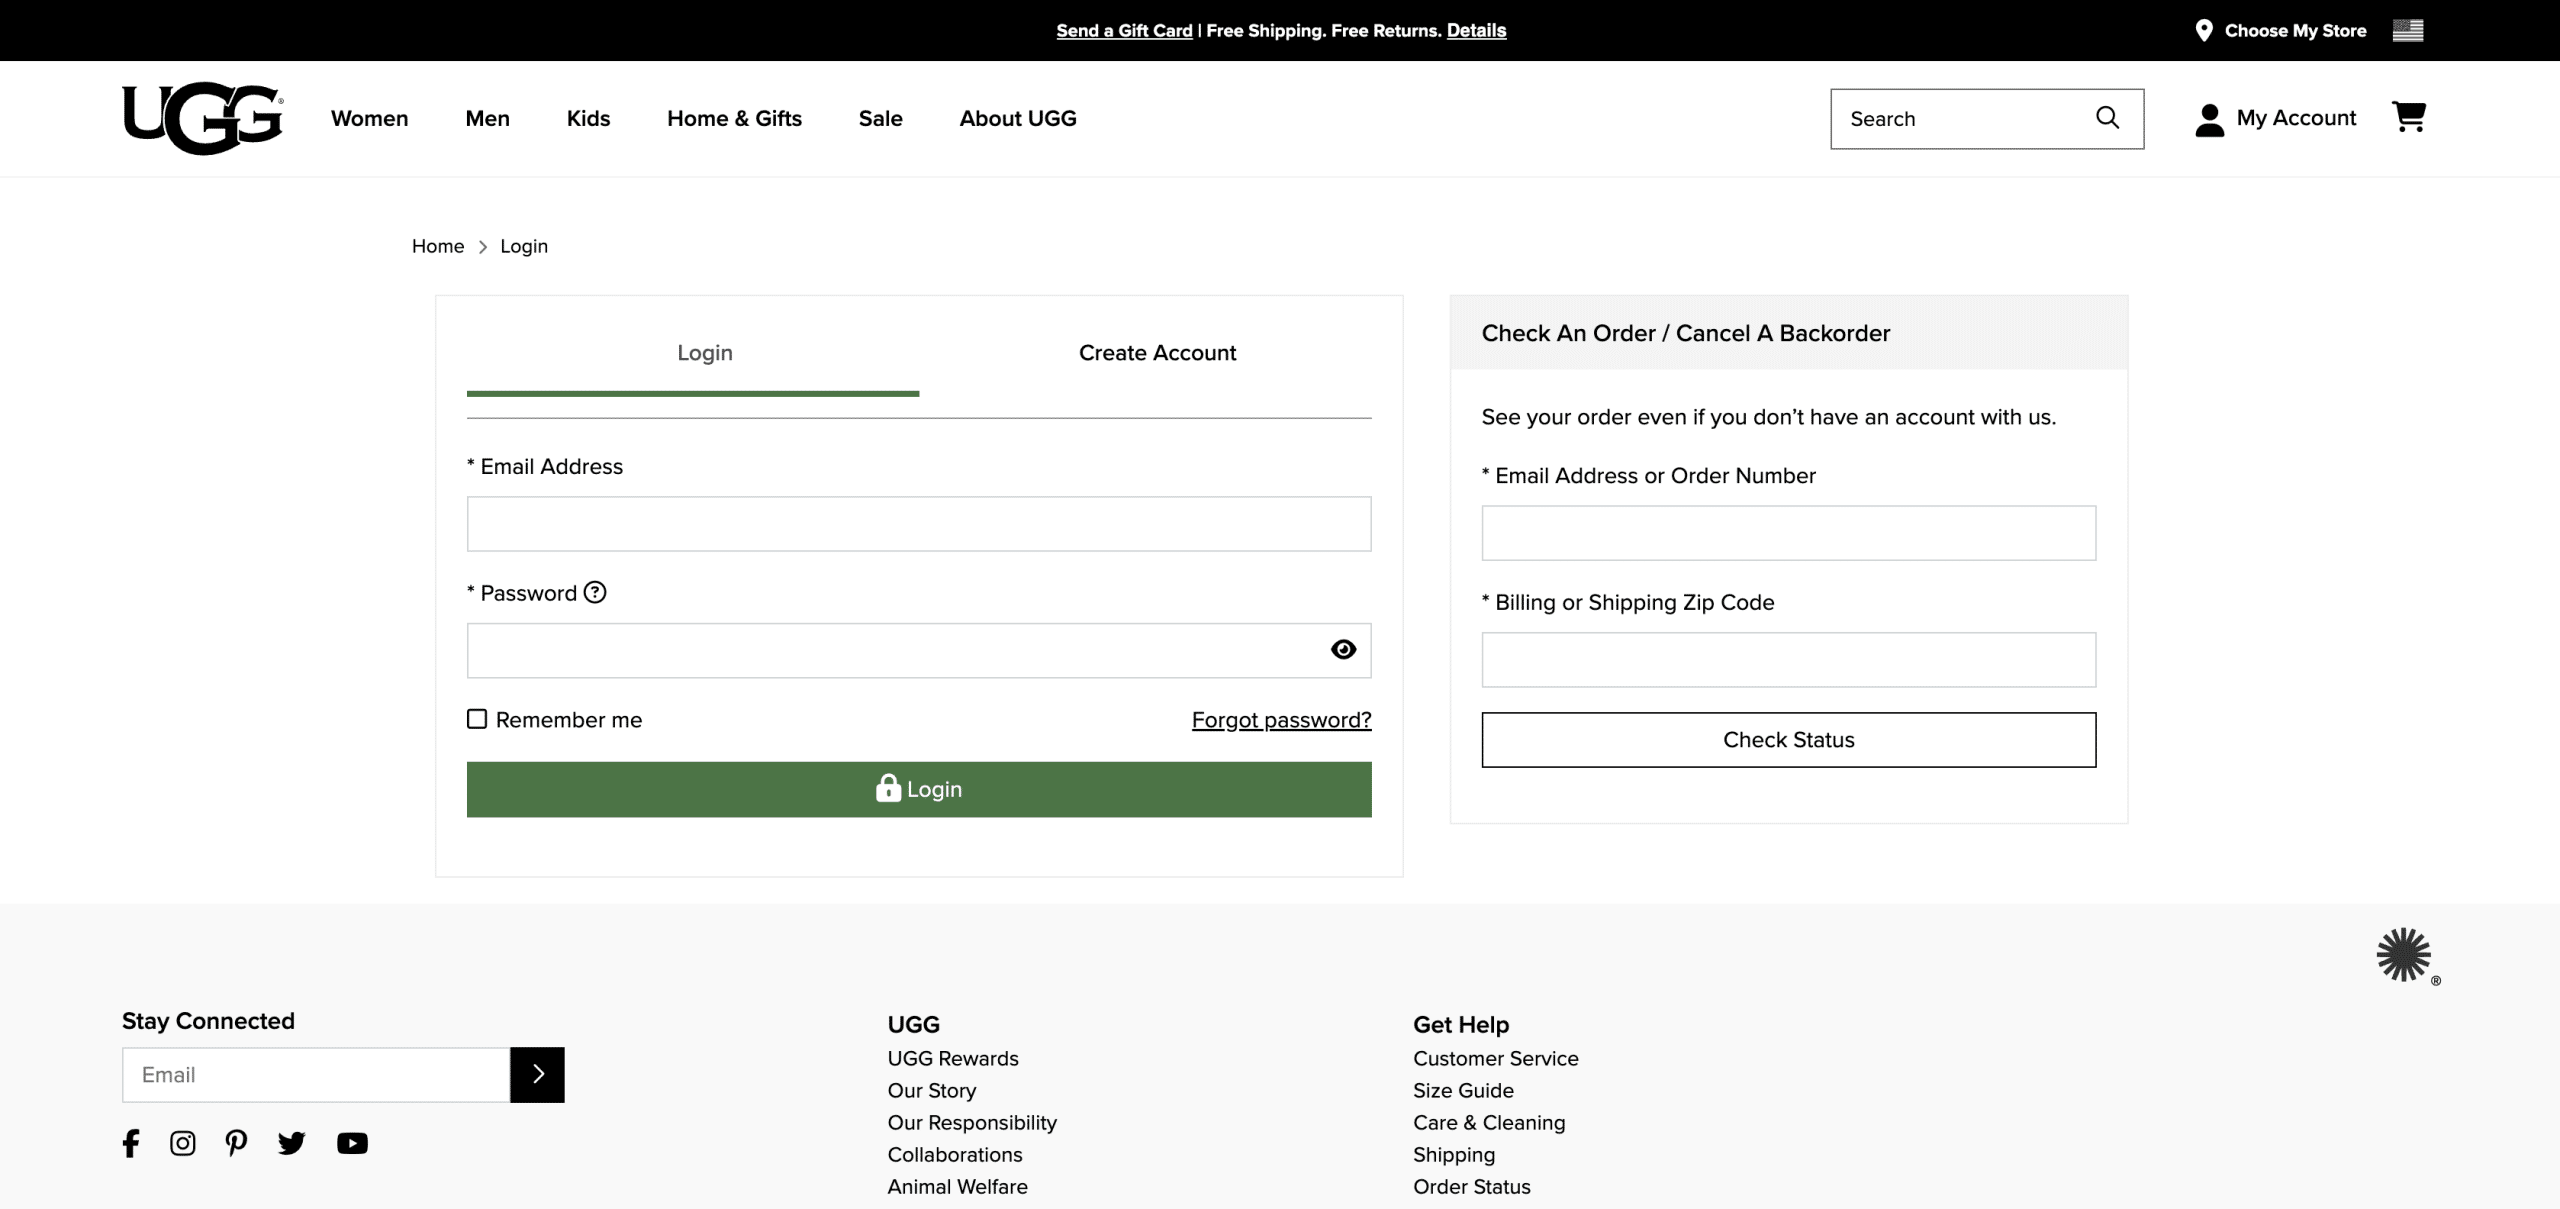
Task: Focus the Billing or Shipping Zip Code field
Action: coord(1789,660)
